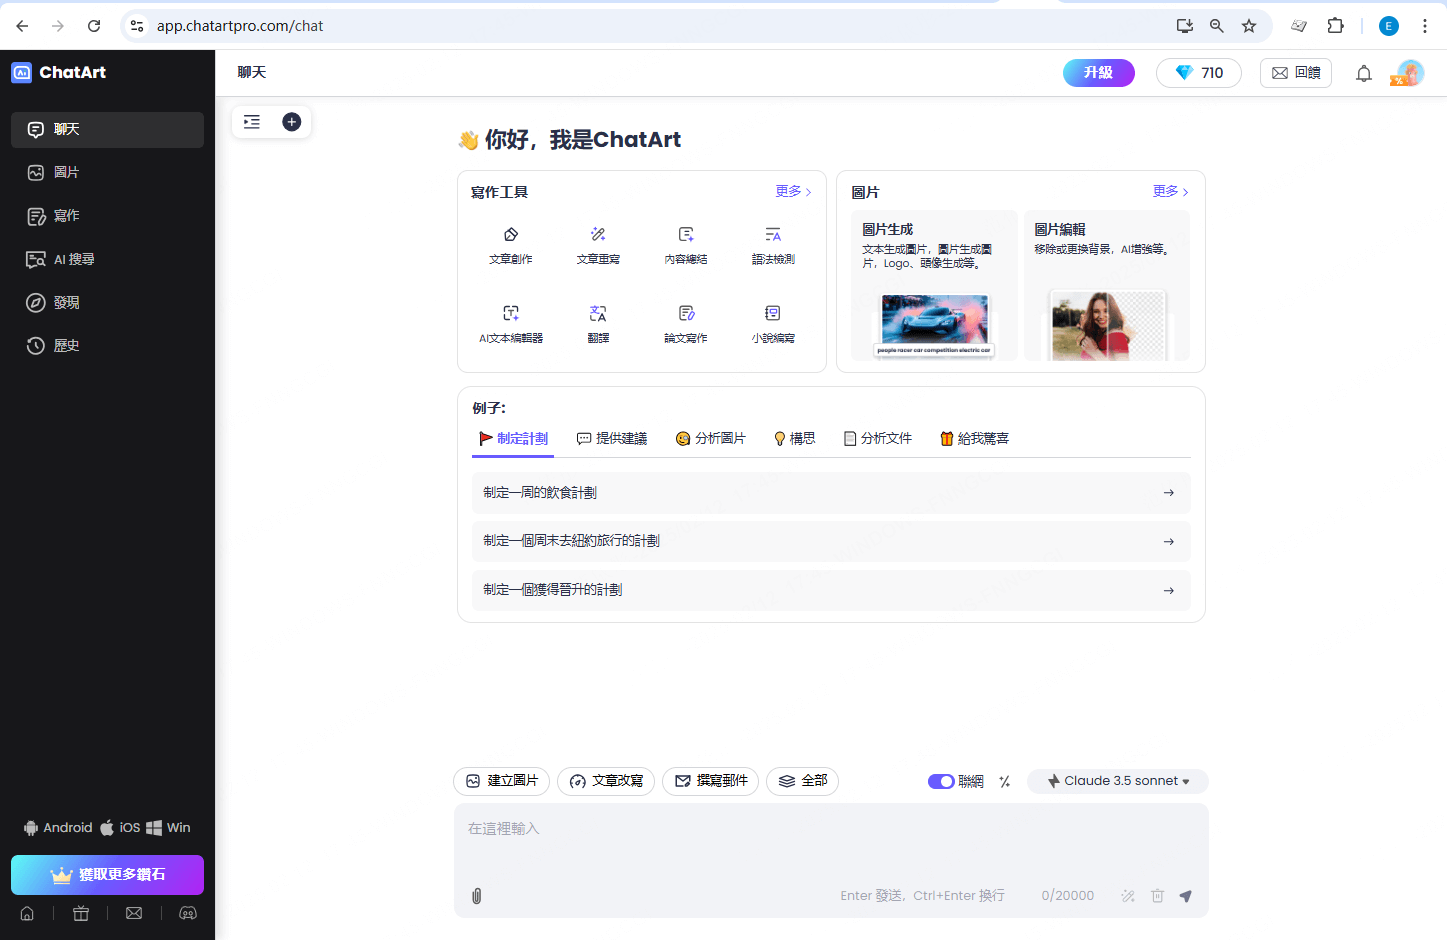Open the 圖片生成 card
The image size is (1447, 940).
(x=934, y=285)
